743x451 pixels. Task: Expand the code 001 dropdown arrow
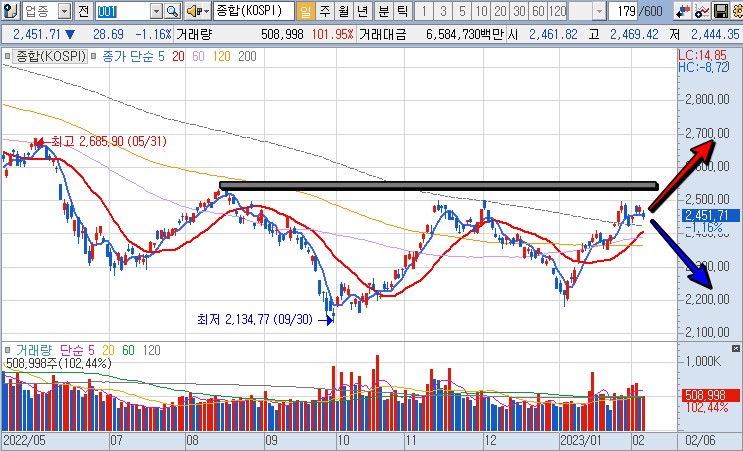point(157,12)
